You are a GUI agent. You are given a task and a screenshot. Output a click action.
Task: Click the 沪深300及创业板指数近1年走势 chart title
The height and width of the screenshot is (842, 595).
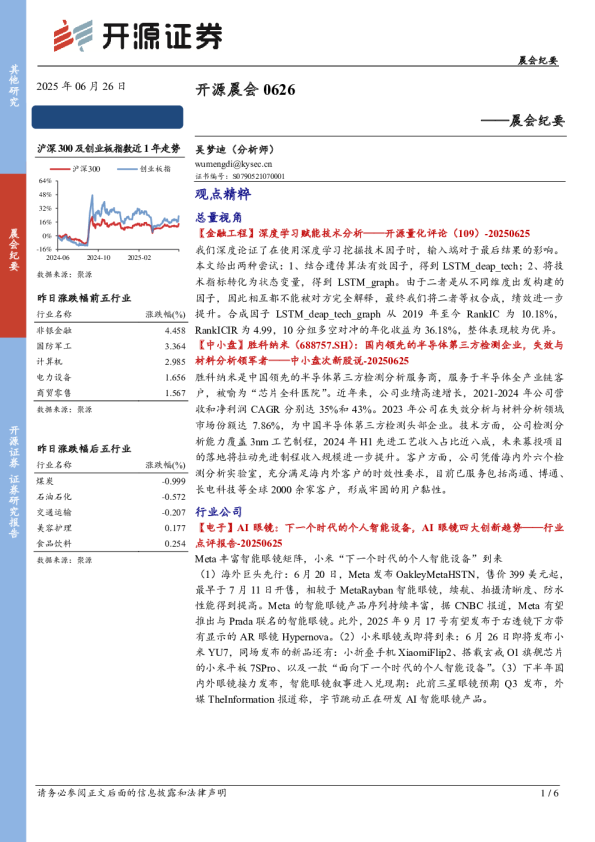pyautogui.click(x=108, y=149)
